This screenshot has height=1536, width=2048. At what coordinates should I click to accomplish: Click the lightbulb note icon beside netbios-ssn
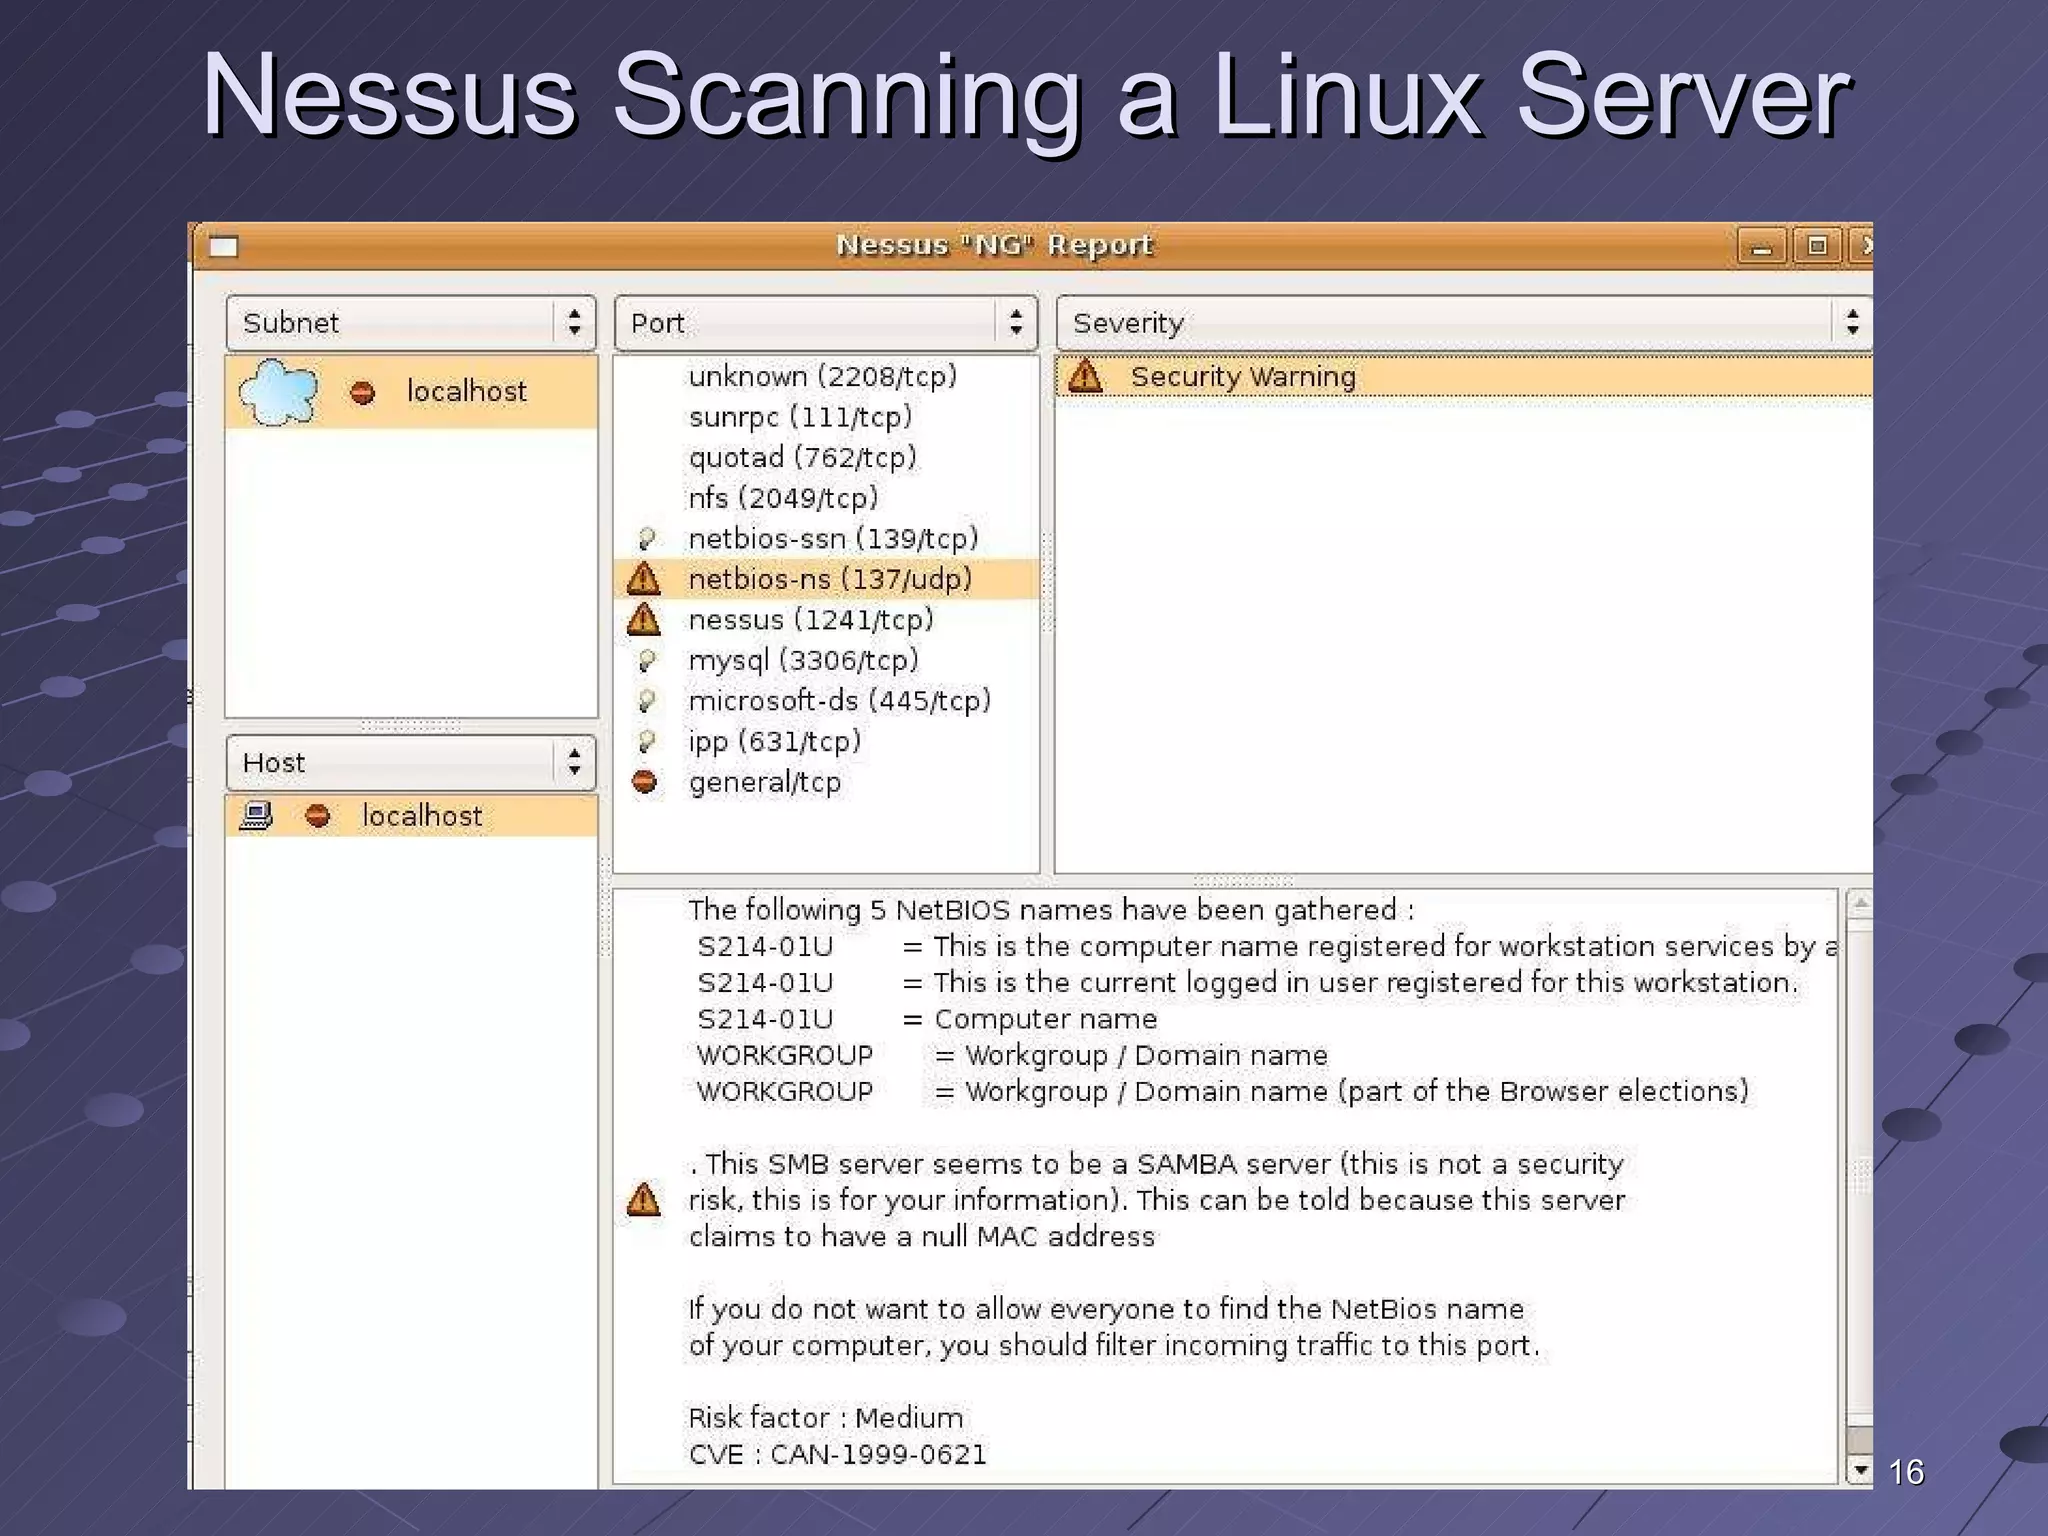point(646,539)
